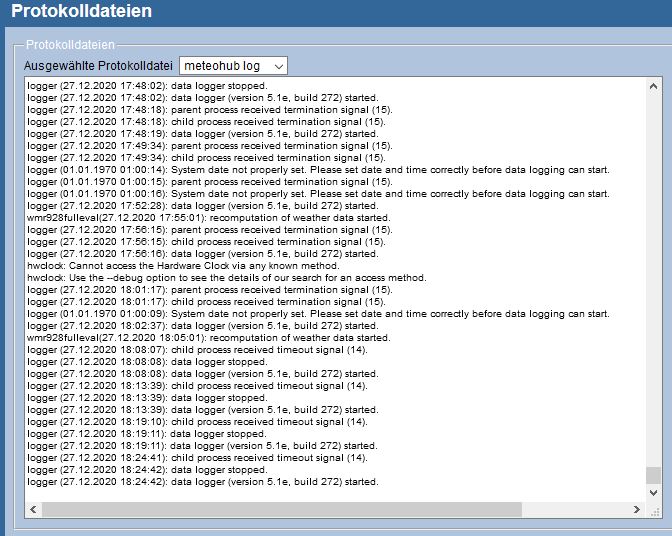Click the down arrow of vertical scrollbar
The width and height of the screenshot is (672, 536).
[x=653, y=493]
